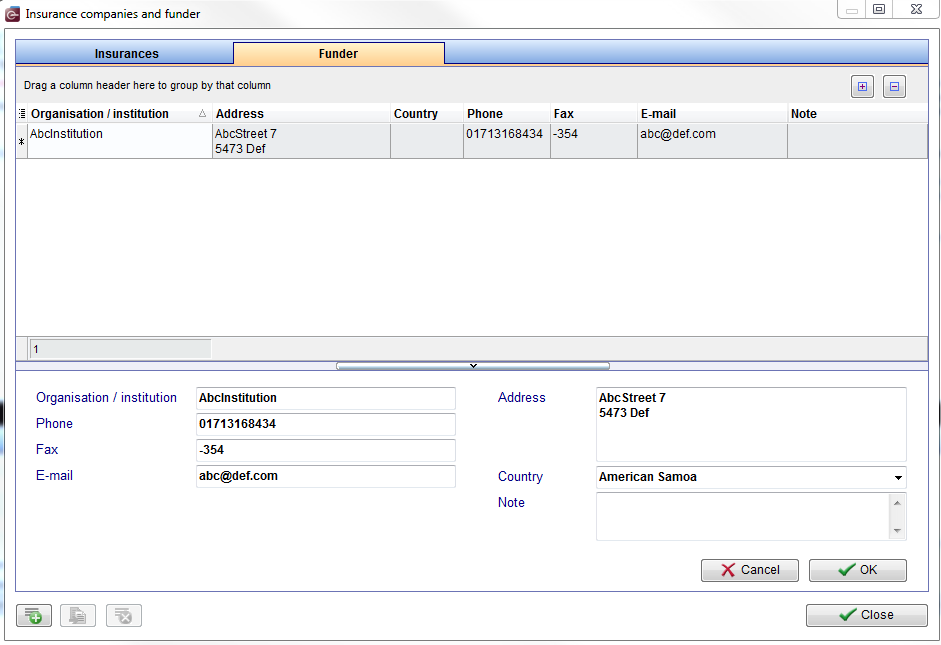Image resolution: width=941 pixels, height=645 pixels.
Task: Click the Fax column header
Action: [594, 113]
